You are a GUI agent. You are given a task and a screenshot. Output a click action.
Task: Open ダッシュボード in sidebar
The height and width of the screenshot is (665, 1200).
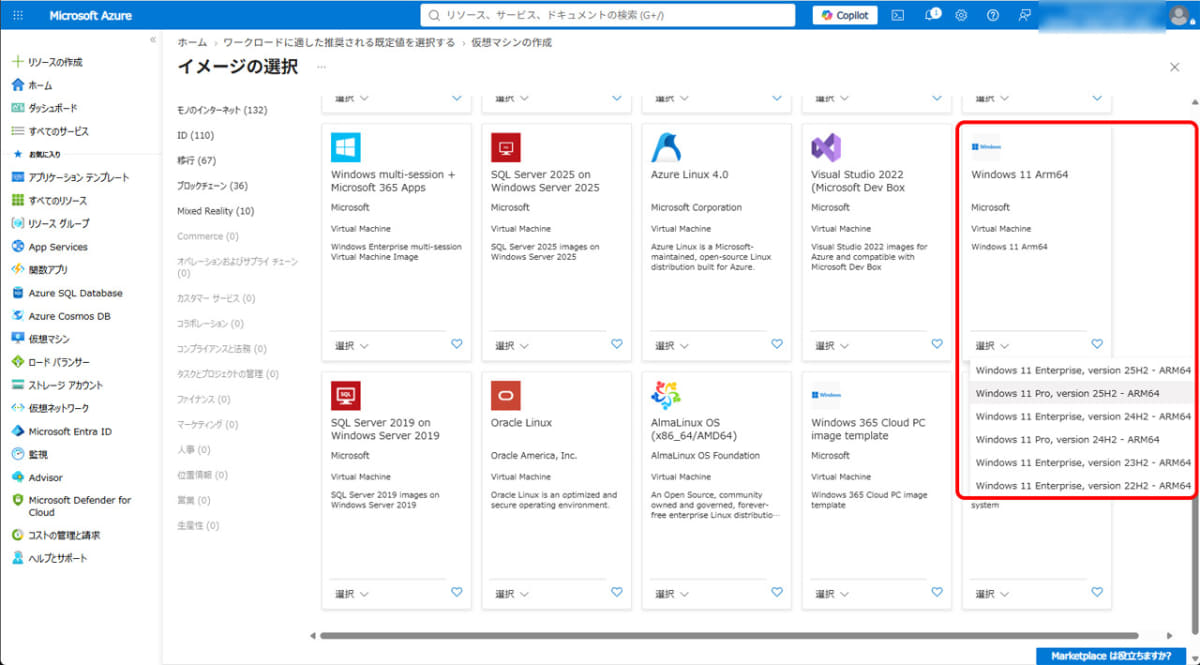point(52,108)
